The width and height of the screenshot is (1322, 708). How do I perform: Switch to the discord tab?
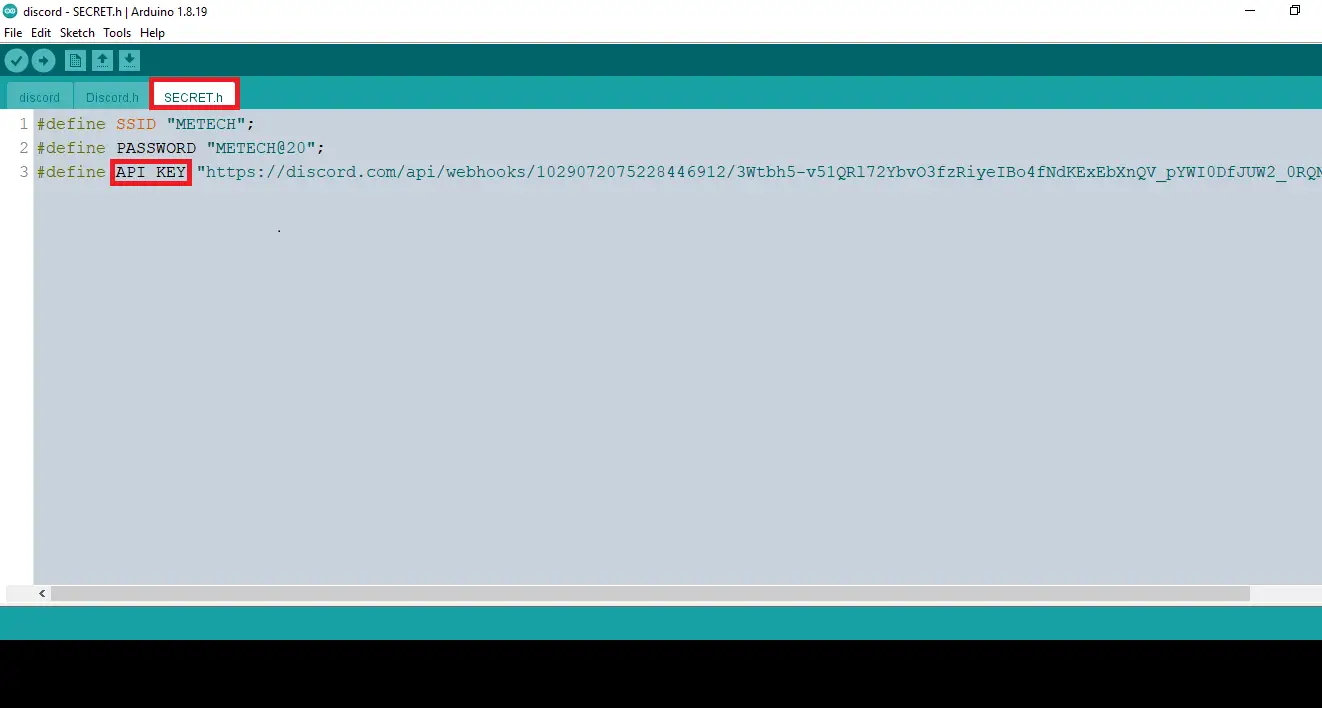pyautogui.click(x=40, y=97)
